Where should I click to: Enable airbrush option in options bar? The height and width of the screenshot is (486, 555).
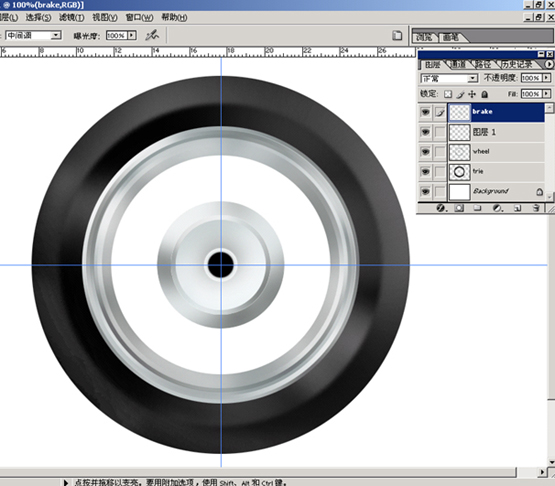[x=152, y=35]
